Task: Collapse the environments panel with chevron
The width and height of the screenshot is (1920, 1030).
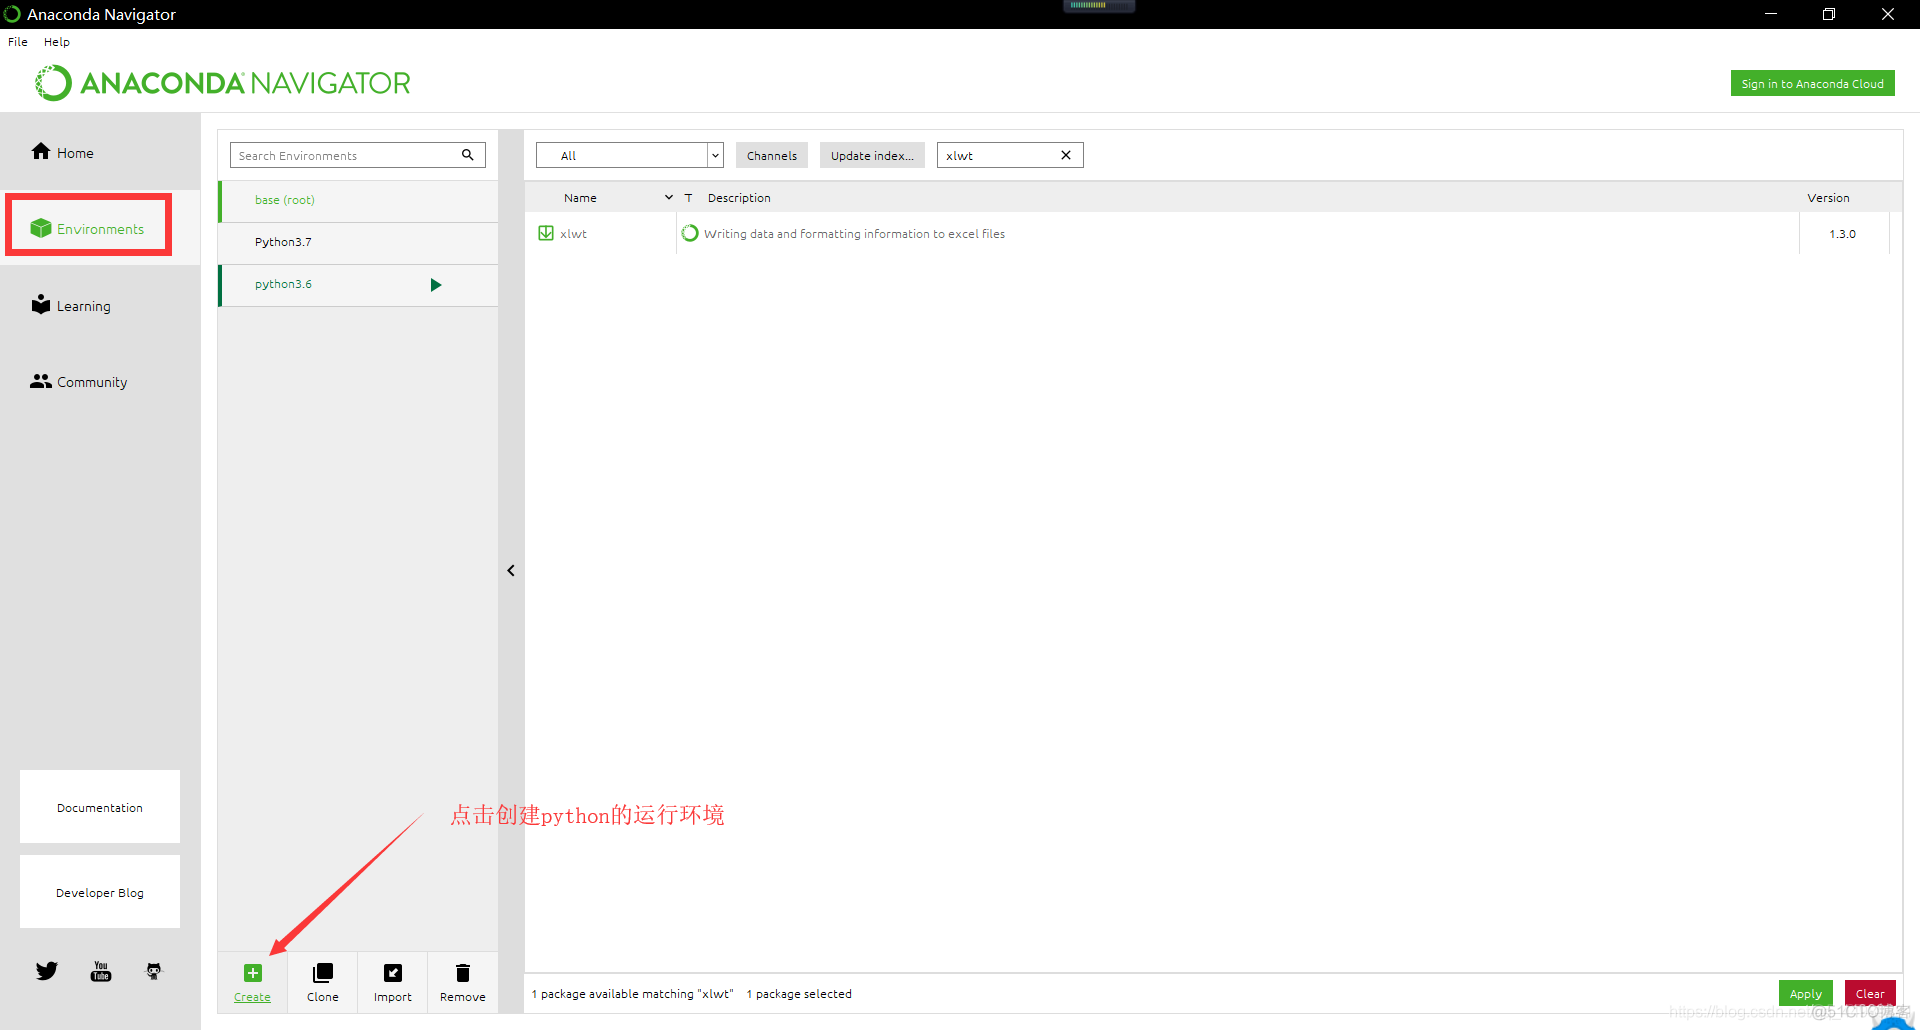Action: tap(511, 570)
